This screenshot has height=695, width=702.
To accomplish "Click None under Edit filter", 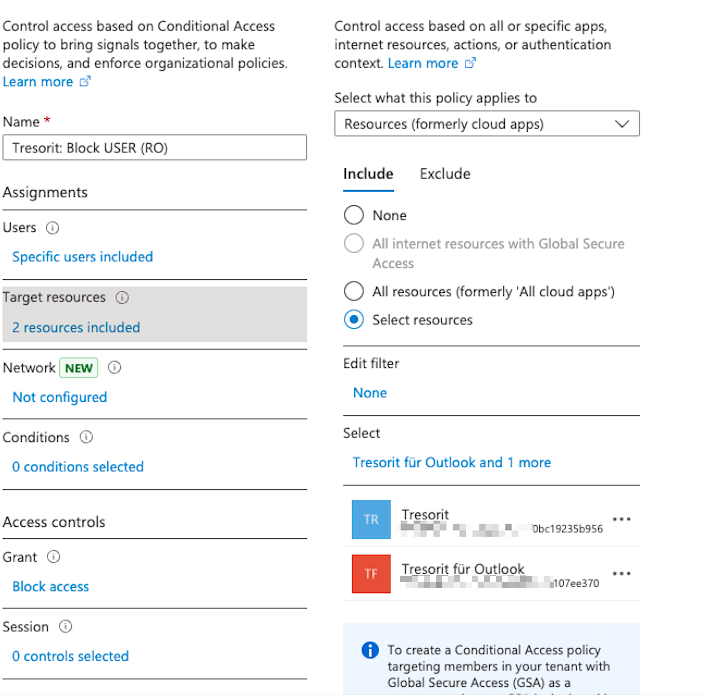I will point(370,393).
